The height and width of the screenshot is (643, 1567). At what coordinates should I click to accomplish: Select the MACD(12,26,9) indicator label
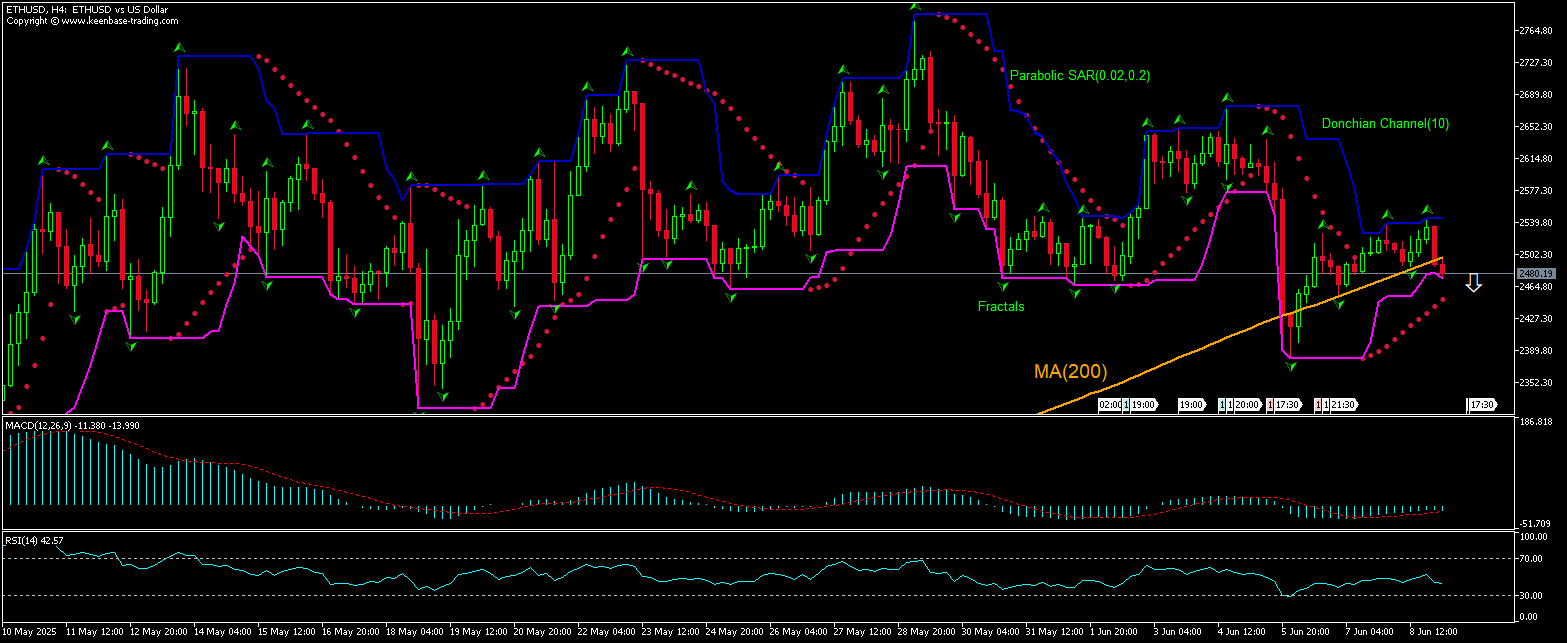pyautogui.click(x=40, y=425)
